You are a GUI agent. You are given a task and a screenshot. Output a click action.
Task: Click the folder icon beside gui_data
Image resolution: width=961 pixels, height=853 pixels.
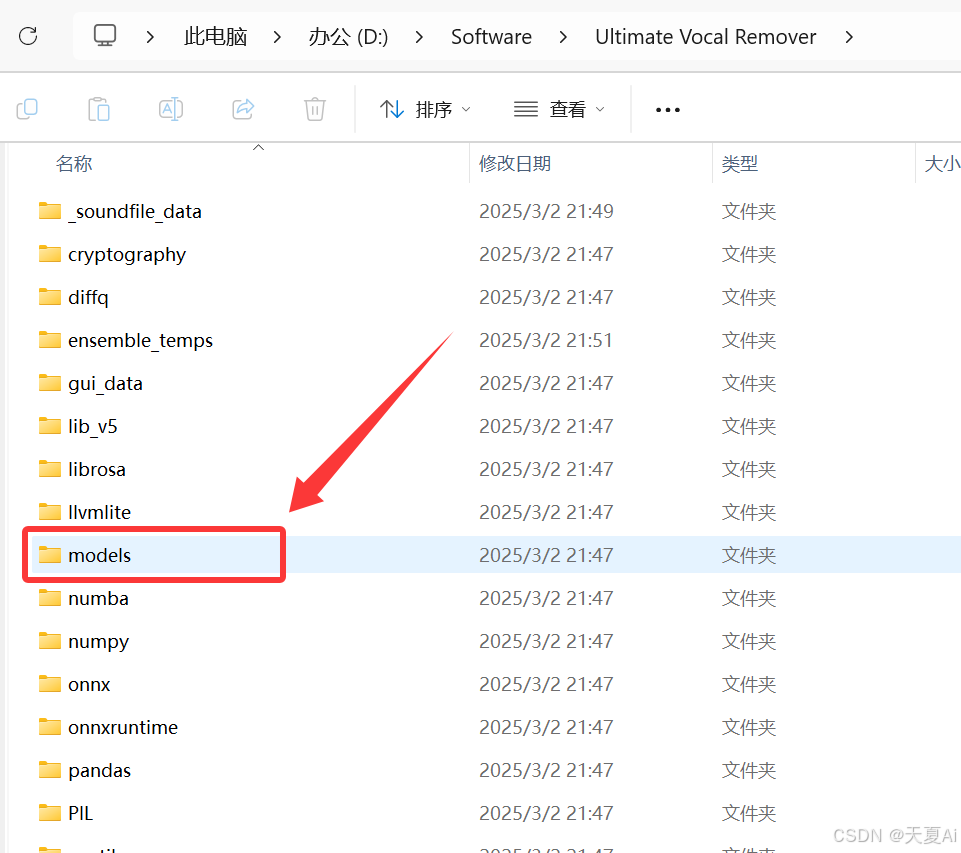[50, 383]
